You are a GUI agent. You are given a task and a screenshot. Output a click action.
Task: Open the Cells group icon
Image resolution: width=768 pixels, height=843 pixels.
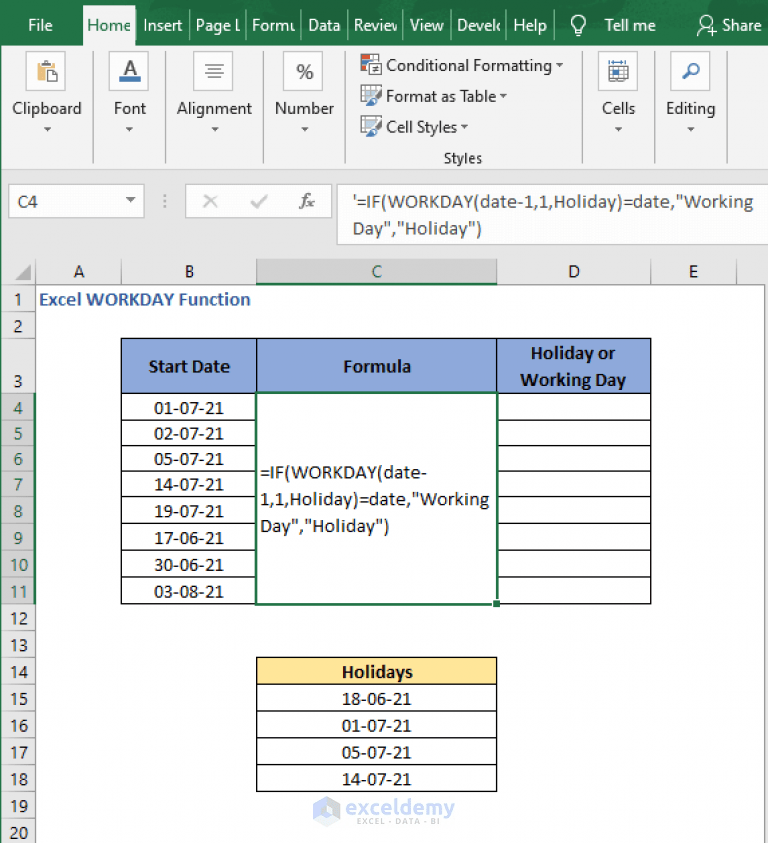pyautogui.click(x=618, y=71)
